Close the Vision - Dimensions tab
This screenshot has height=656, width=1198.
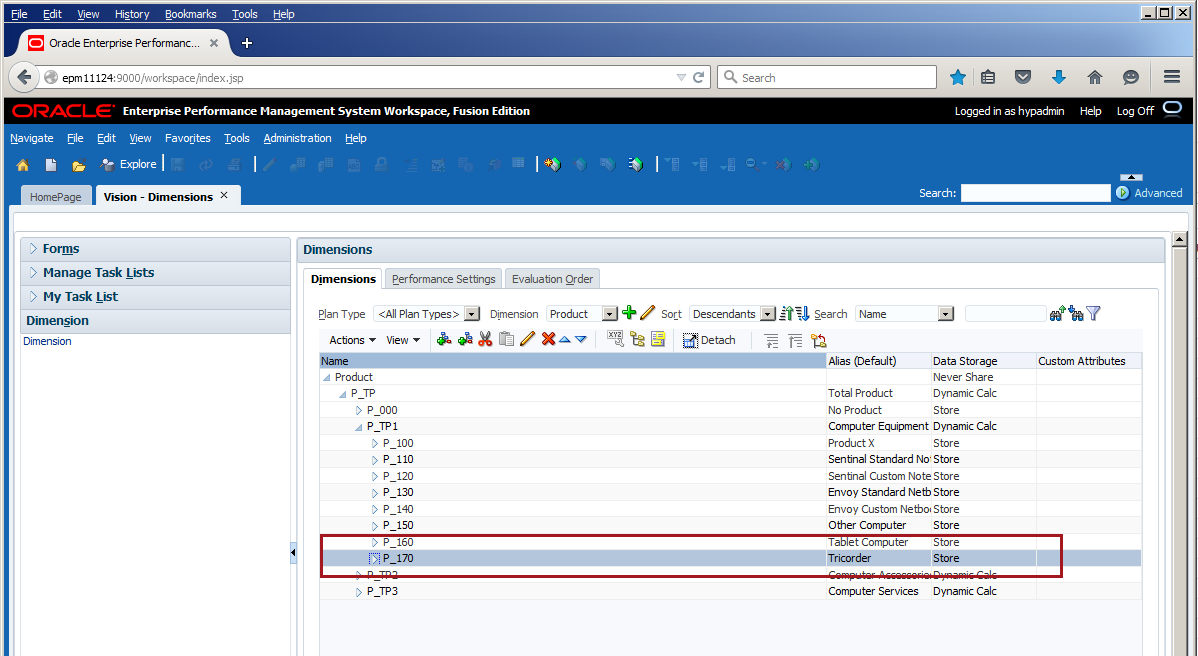click(x=224, y=196)
